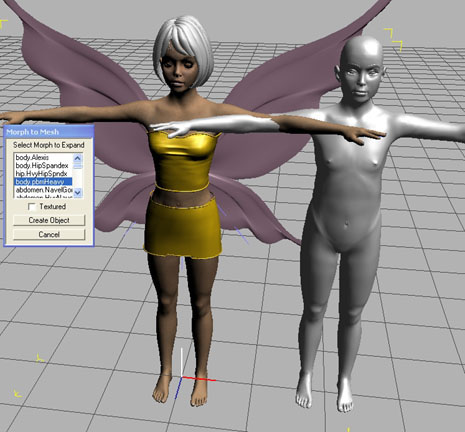
Task: Click the yellow skirt on the fairy figure
Action: click(183, 227)
